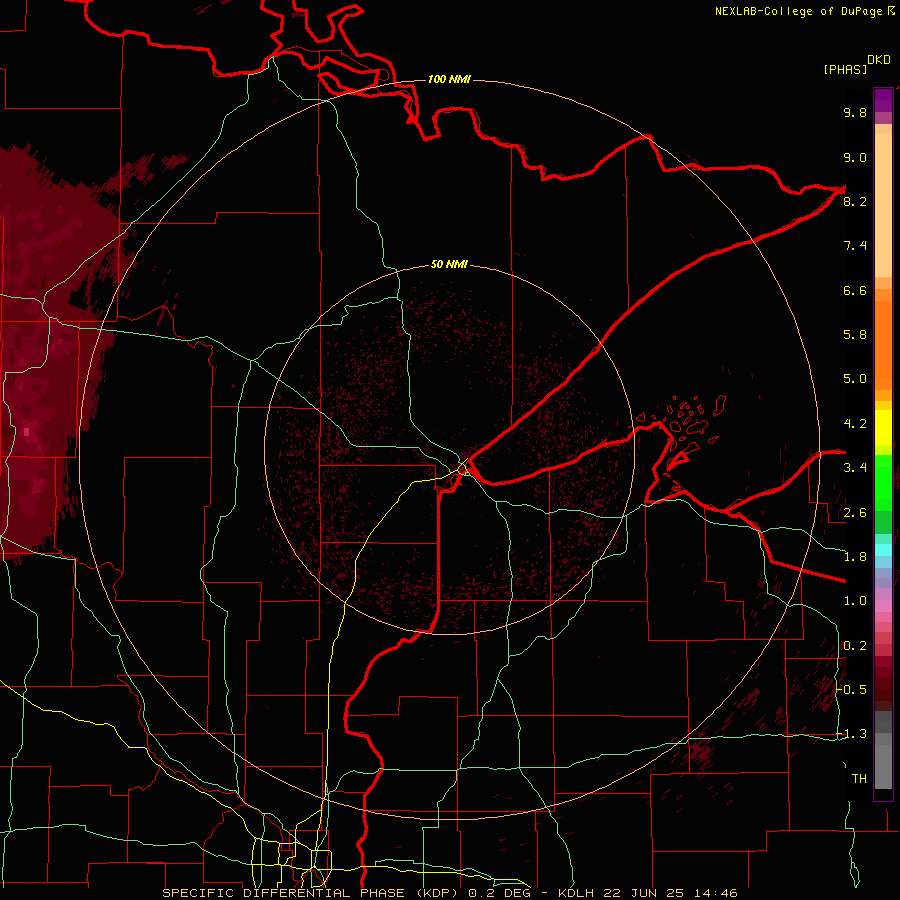This screenshot has height=900, width=900.
Task: Click the 7.4 value on the color scale
Action: pyautogui.click(x=855, y=246)
